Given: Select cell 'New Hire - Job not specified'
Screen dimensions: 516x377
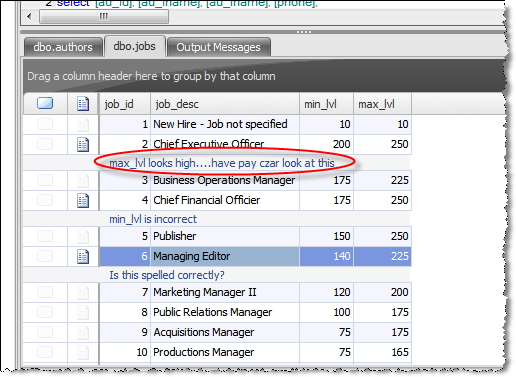Looking at the screenshot, I should pos(225,124).
